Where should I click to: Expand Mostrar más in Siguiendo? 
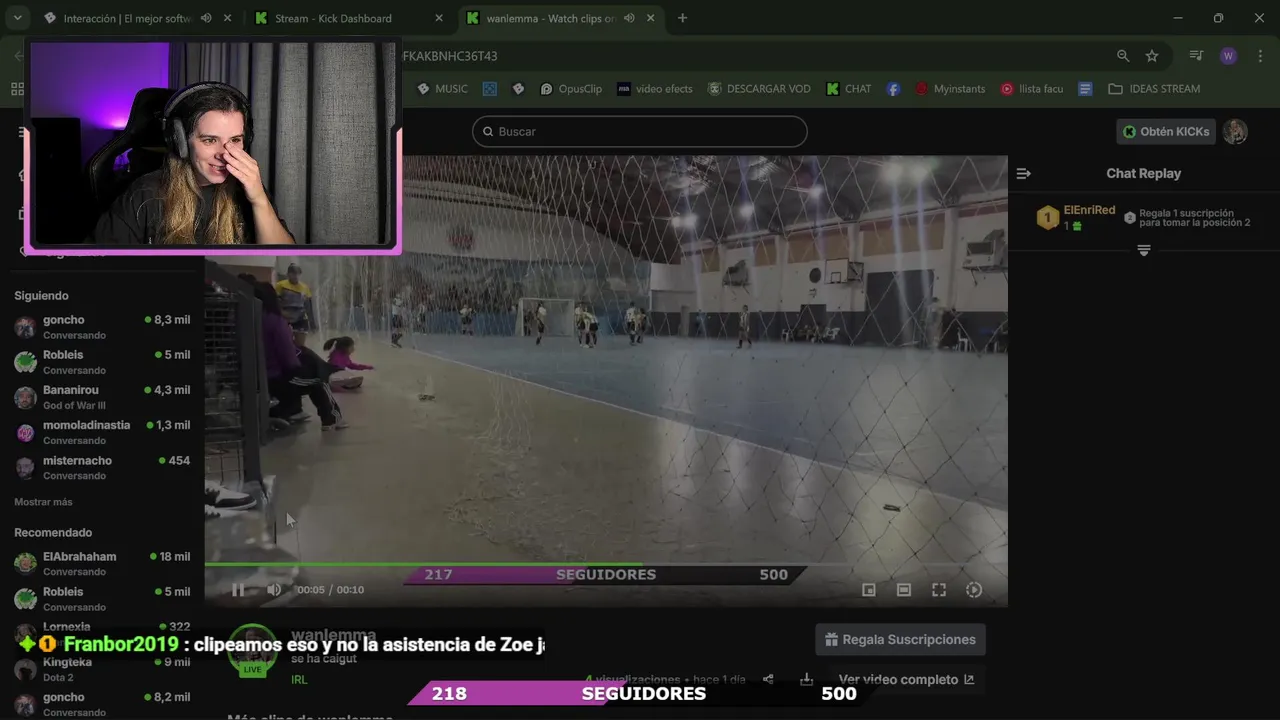coord(43,502)
